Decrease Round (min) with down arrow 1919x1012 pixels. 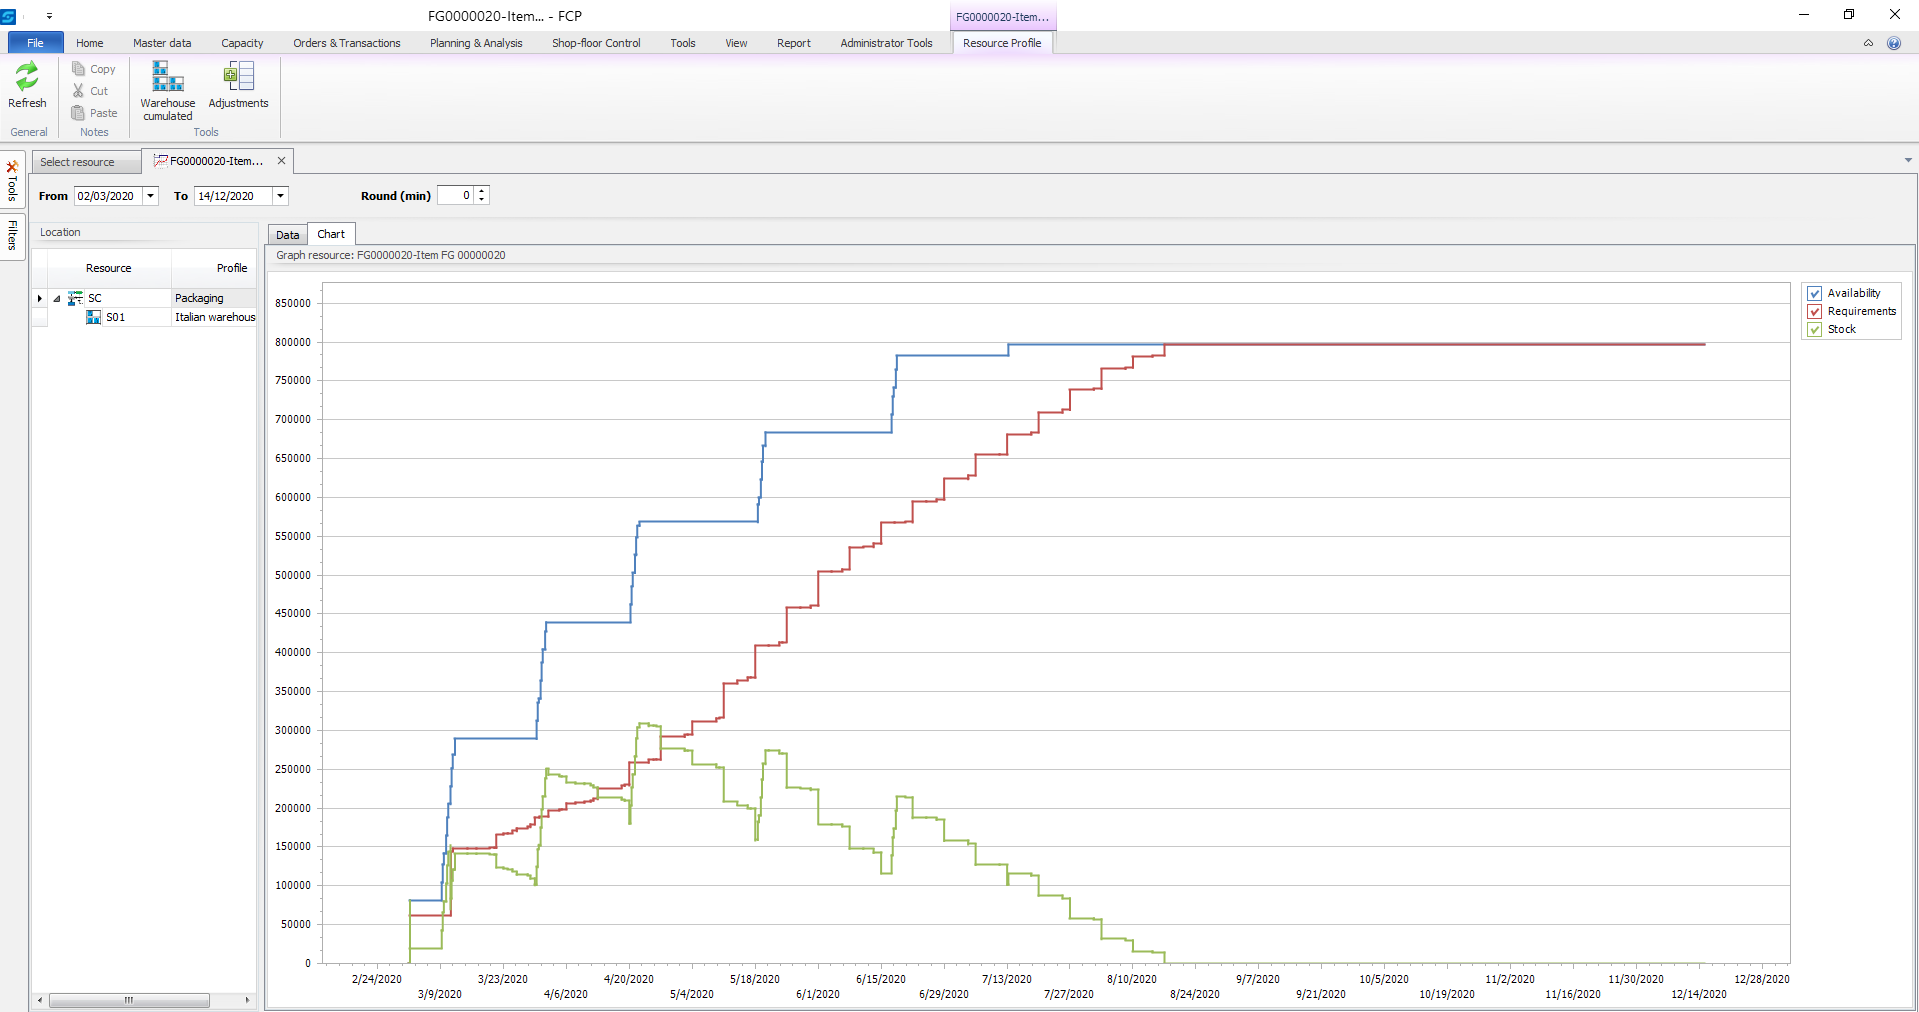tap(482, 200)
